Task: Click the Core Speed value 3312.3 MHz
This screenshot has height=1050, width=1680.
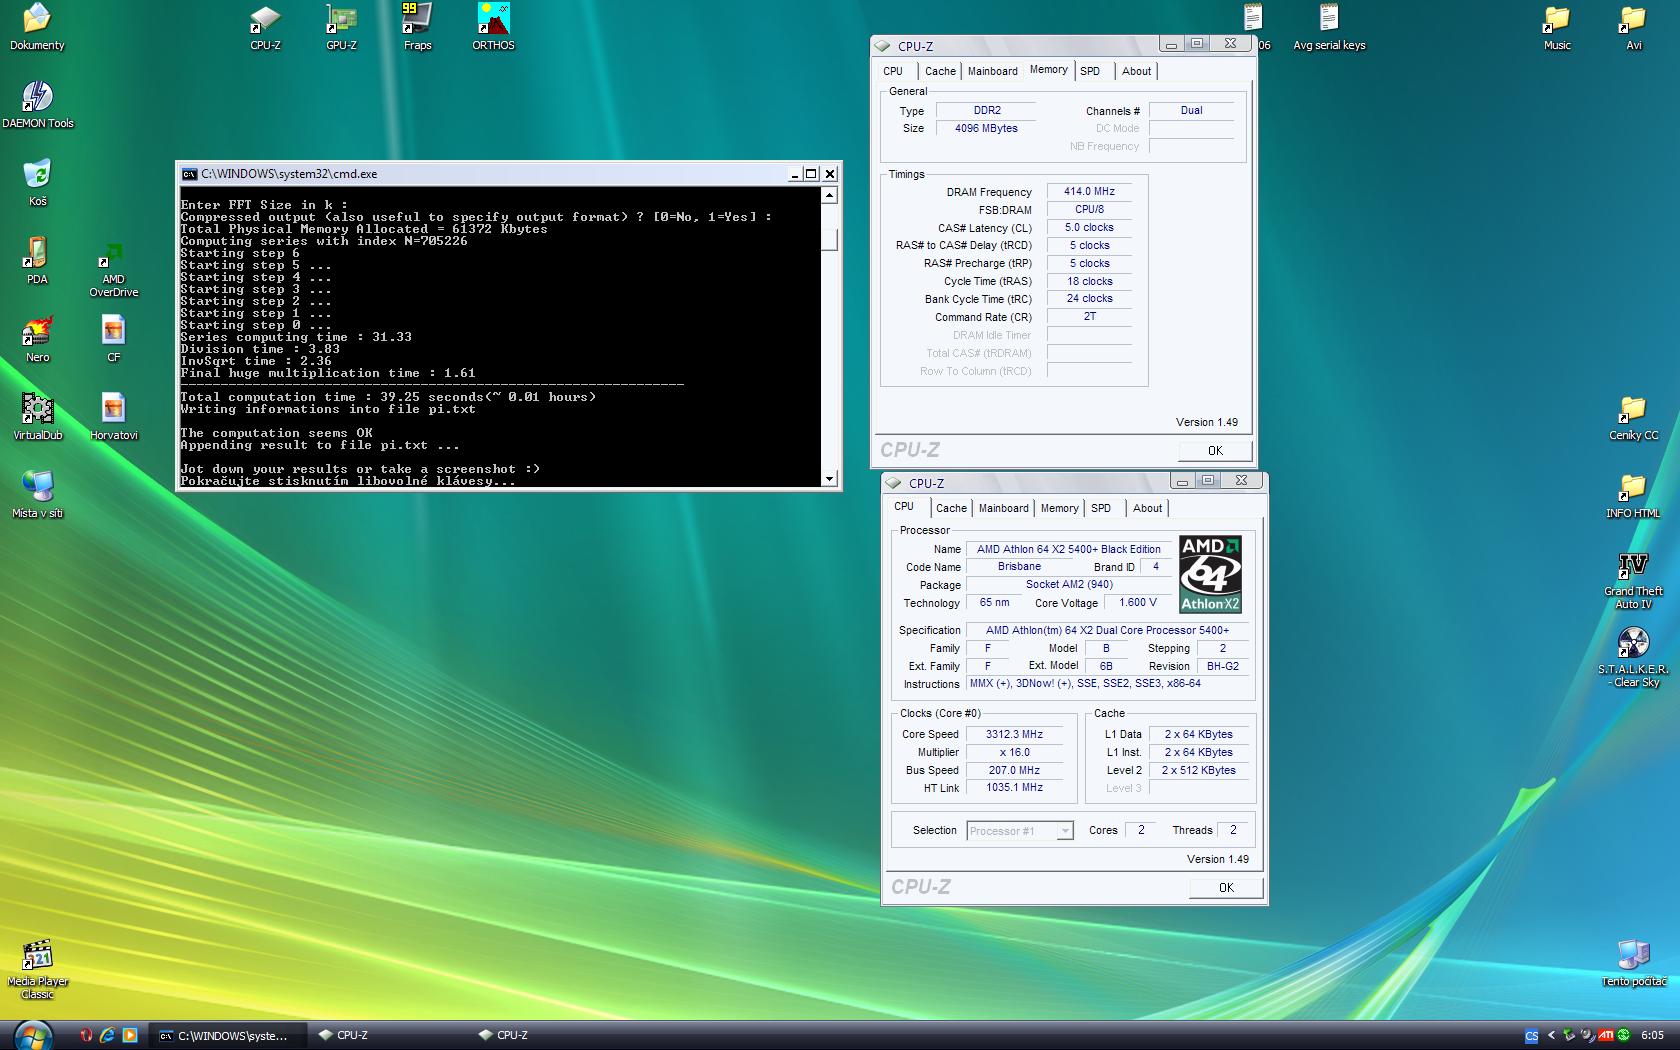Action: (x=1014, y=734)
